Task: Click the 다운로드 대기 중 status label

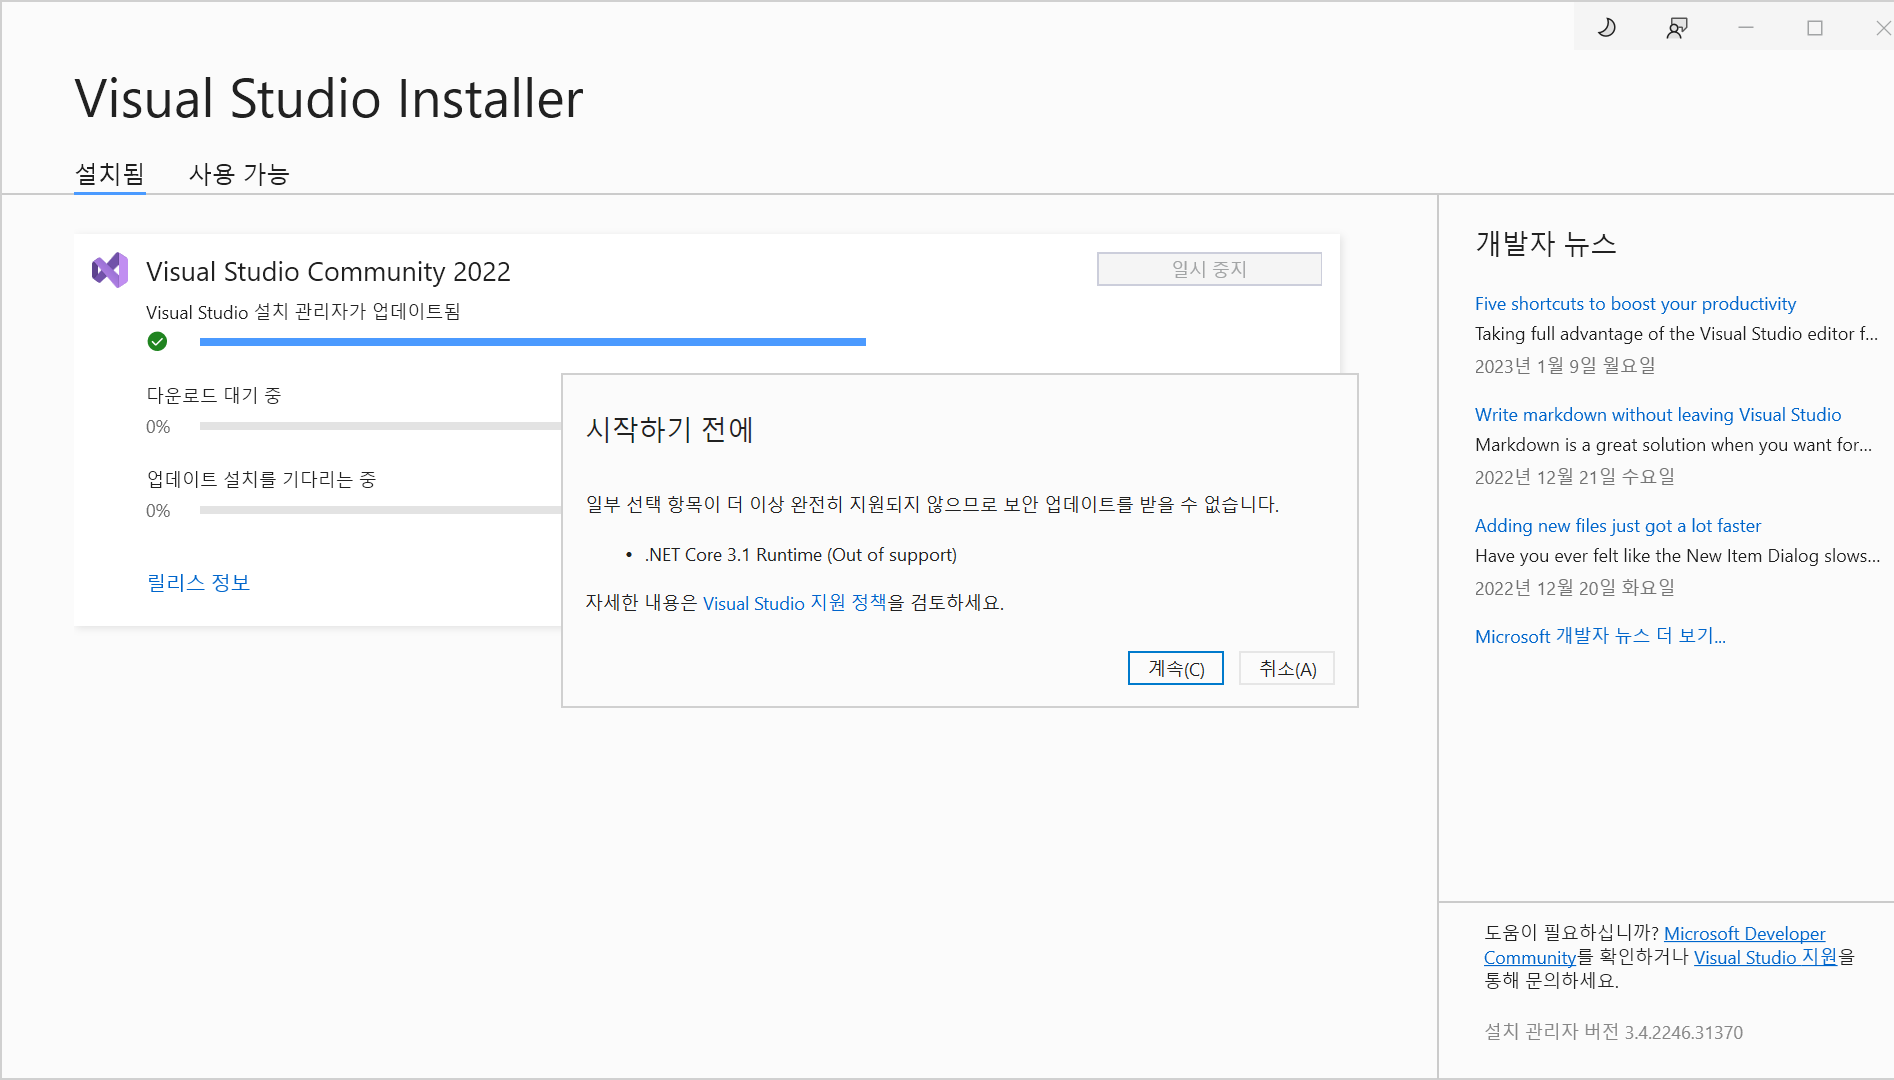Action: (x=214, y=395)
